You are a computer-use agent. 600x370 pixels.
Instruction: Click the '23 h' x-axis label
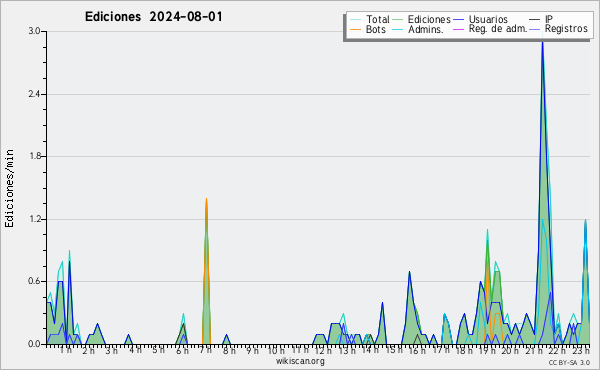[581, 350]
